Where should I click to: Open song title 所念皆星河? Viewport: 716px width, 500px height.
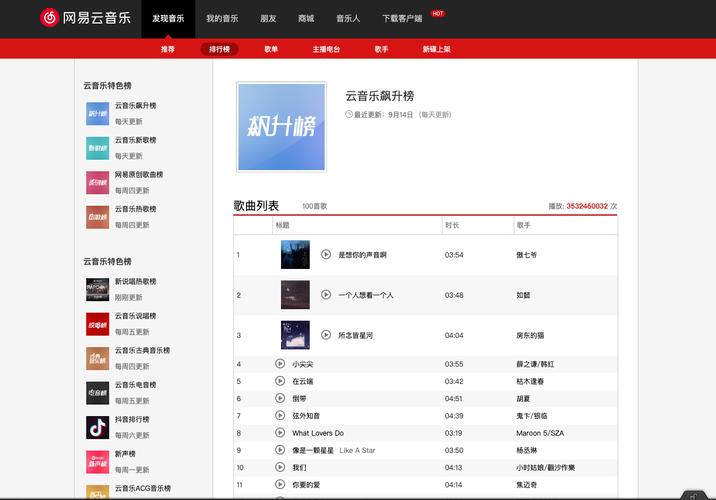355,335
